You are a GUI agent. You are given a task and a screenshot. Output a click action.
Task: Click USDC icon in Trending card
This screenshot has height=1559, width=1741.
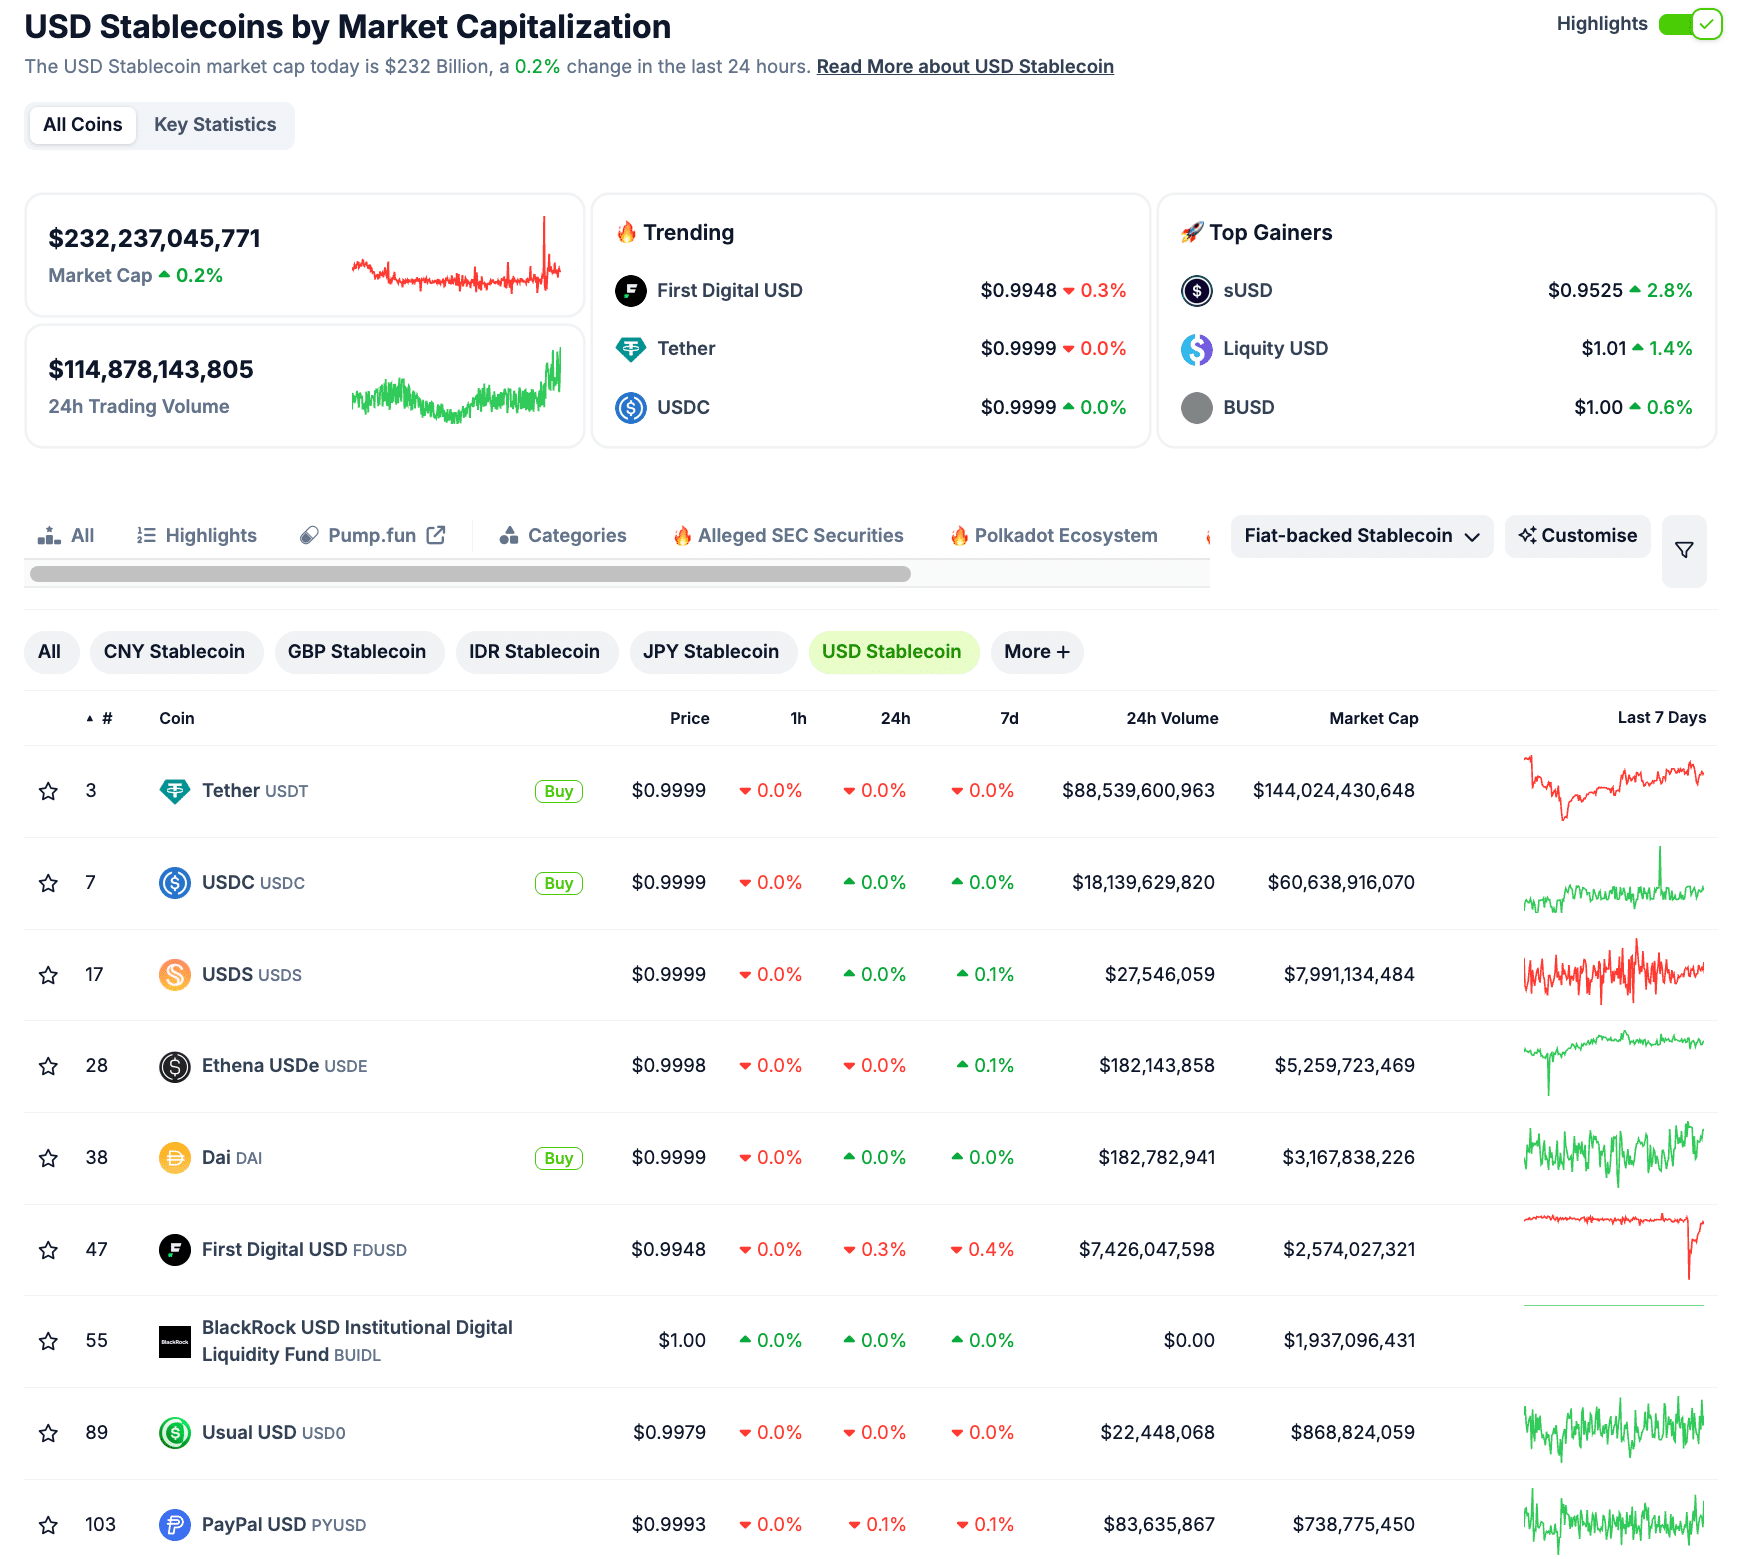point(631,408)
